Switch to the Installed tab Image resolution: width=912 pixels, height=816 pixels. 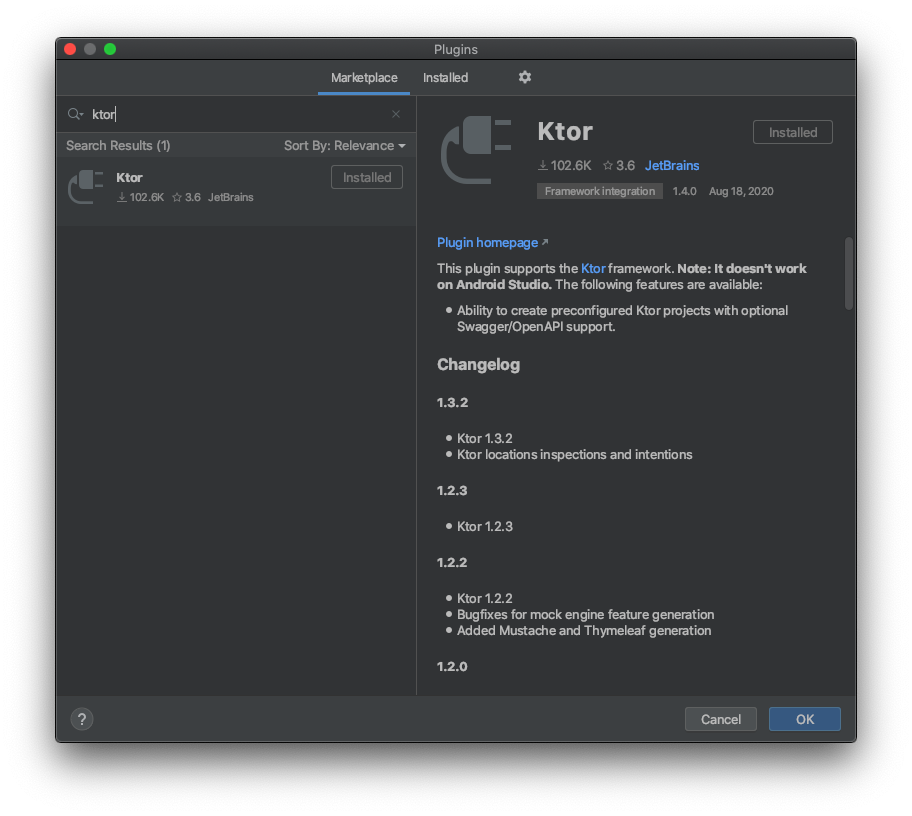point(446,77)
